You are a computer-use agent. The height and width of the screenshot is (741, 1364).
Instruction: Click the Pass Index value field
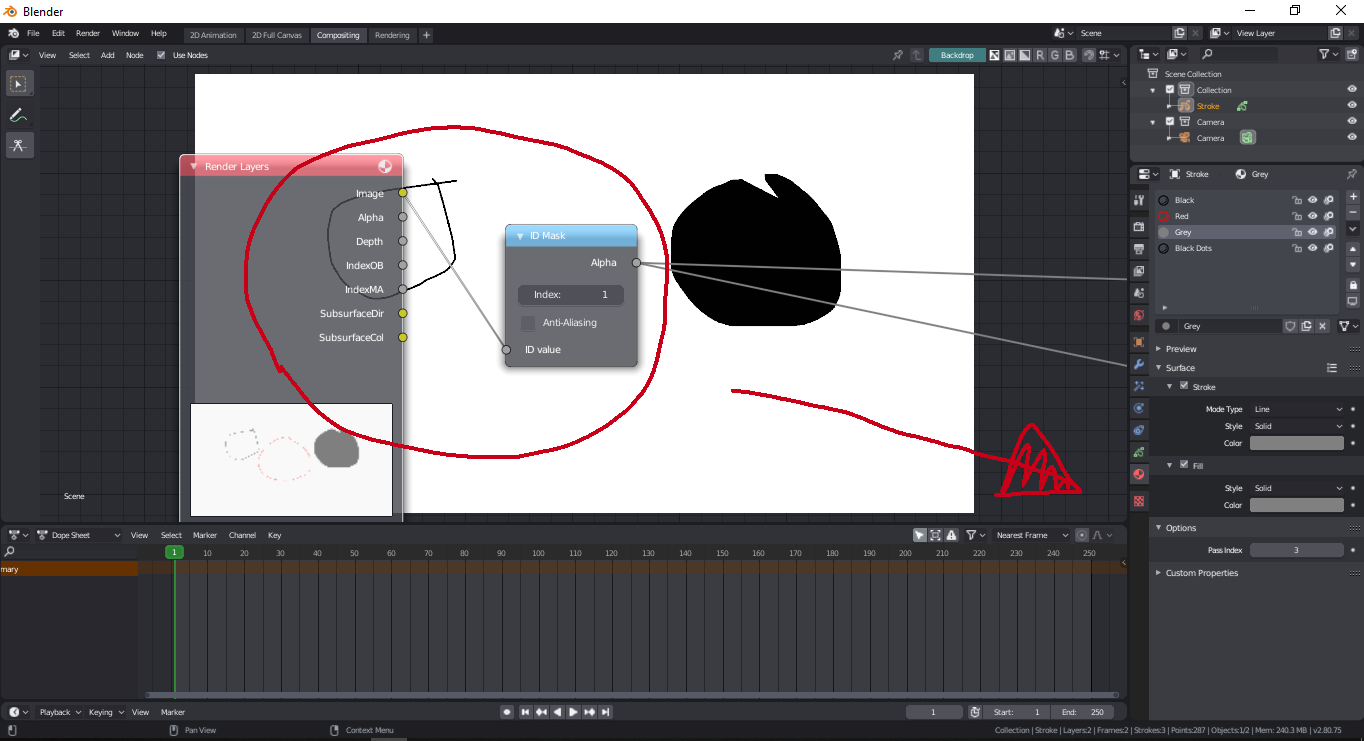(1297, 550)
